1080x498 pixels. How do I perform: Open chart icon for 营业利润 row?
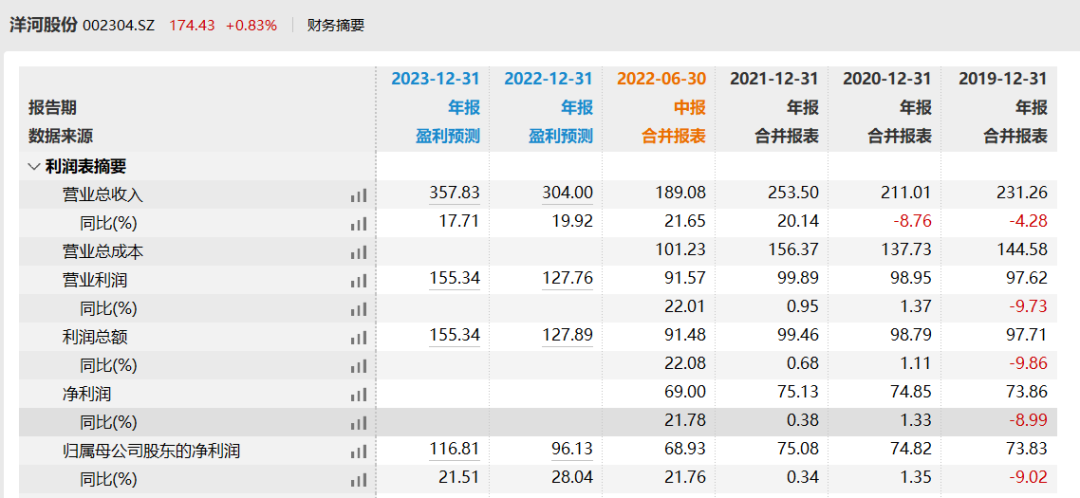point(358,281)
